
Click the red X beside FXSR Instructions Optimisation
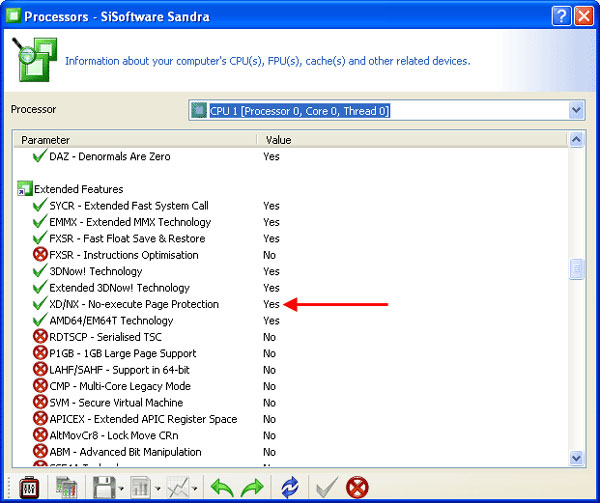(40, 254)
